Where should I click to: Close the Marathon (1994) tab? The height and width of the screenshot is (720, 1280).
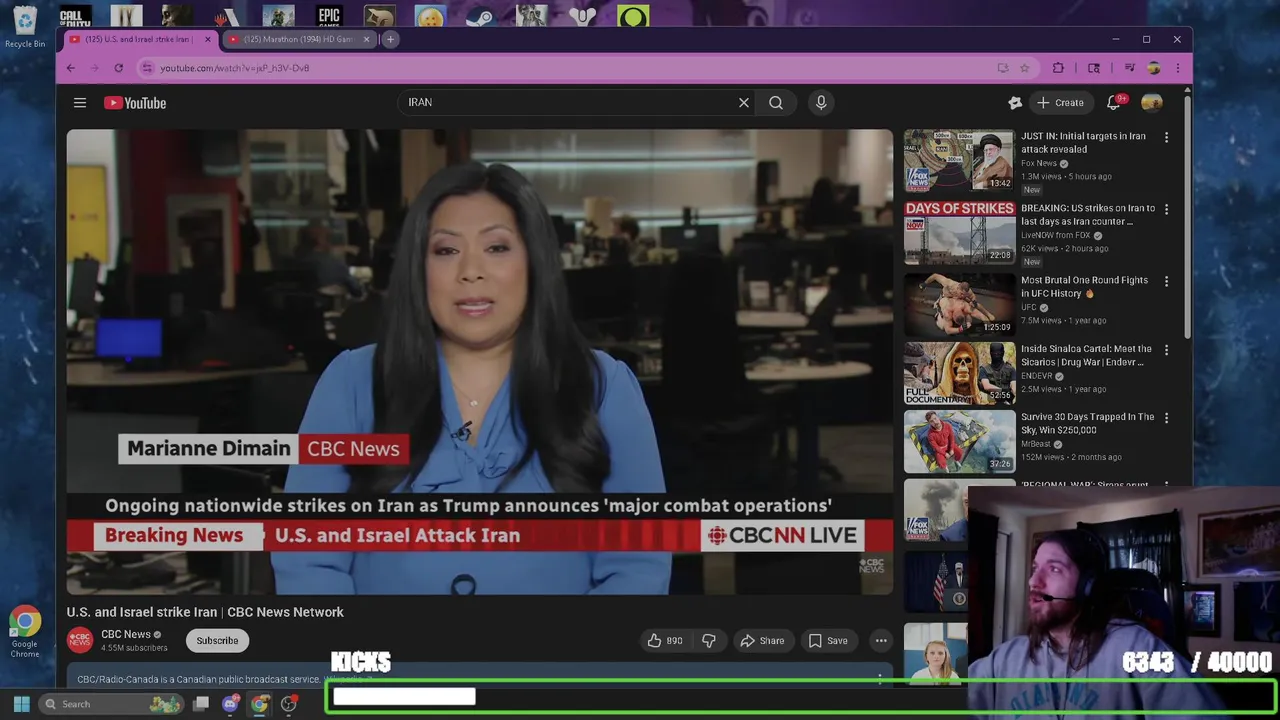(x=366, y=39)
